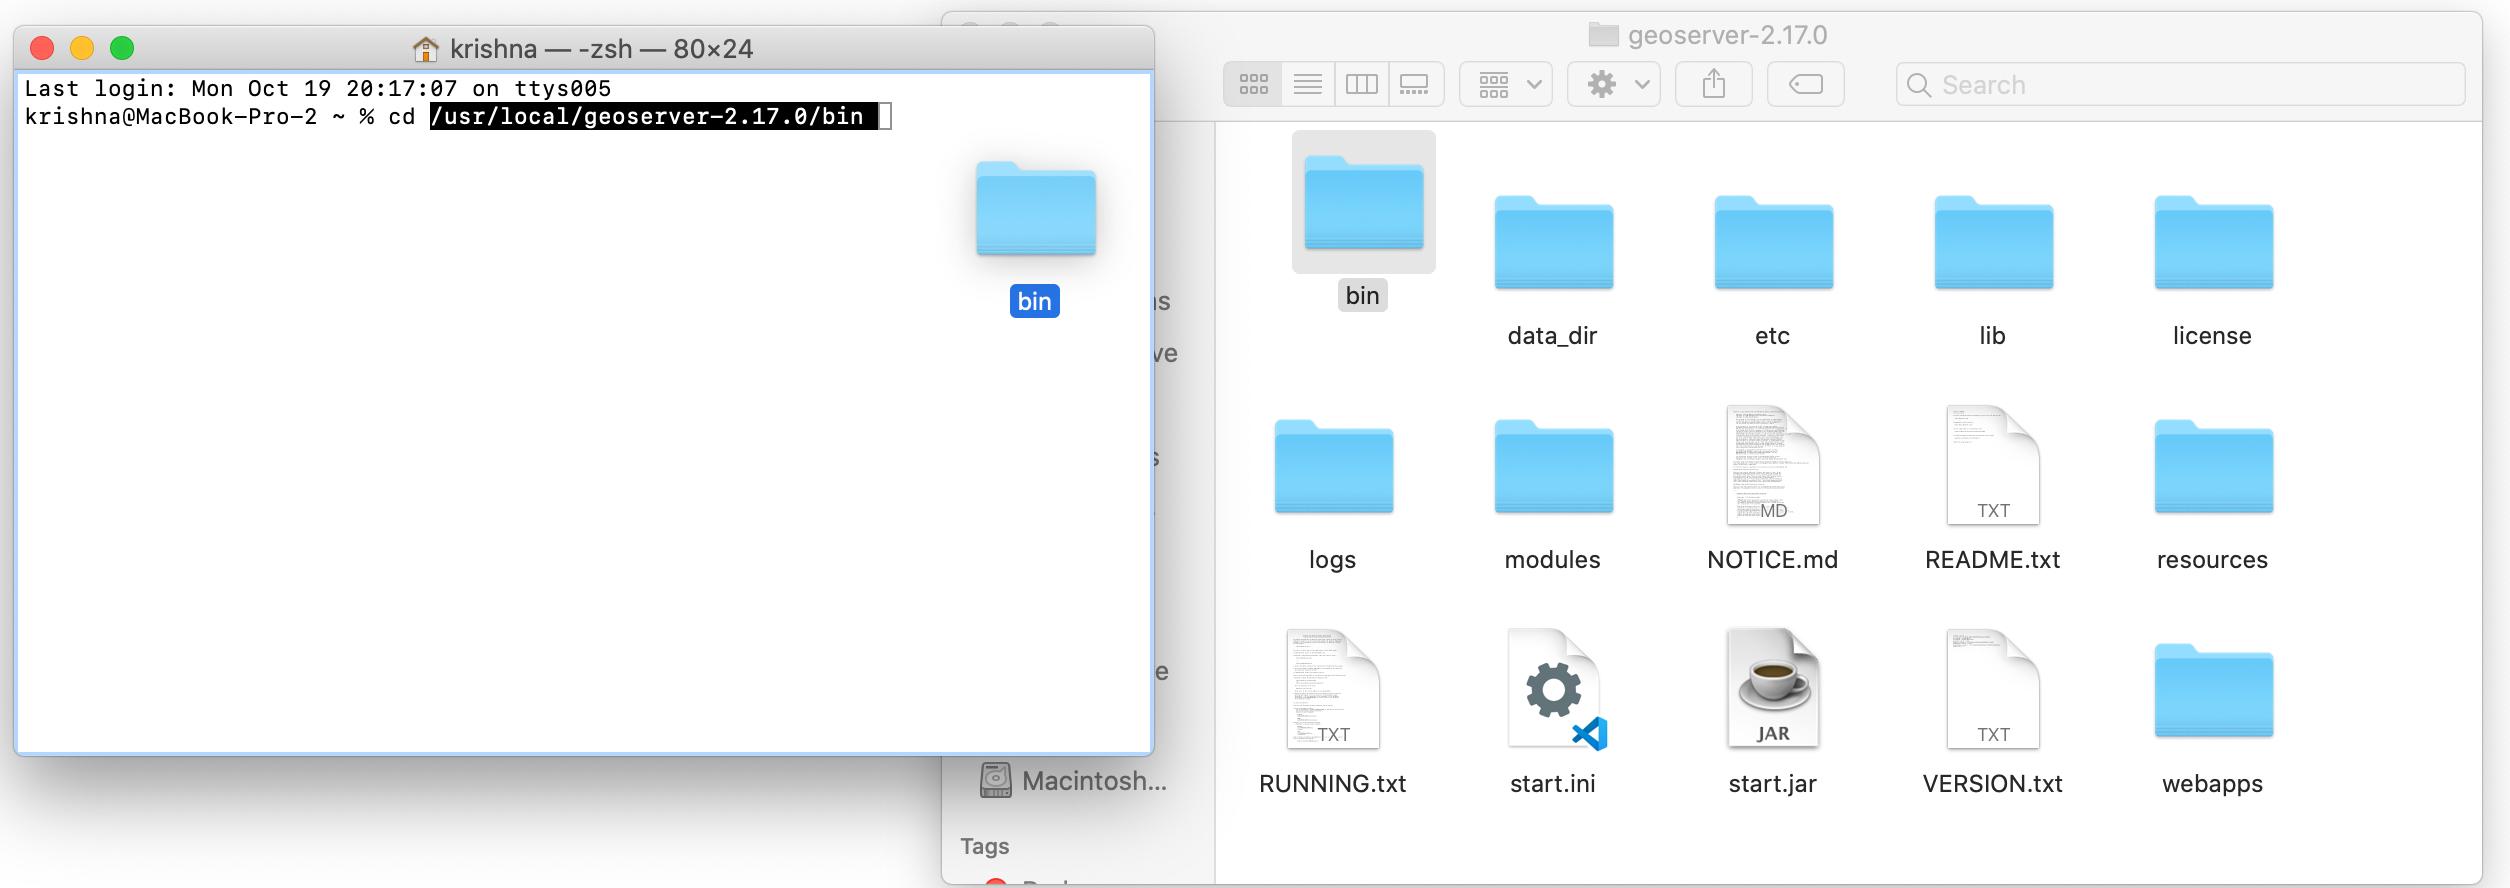Viewport: 2510px width, 888px height.
Task: Open the group-by arrangement dropdown
Action: click(1506, 84)
